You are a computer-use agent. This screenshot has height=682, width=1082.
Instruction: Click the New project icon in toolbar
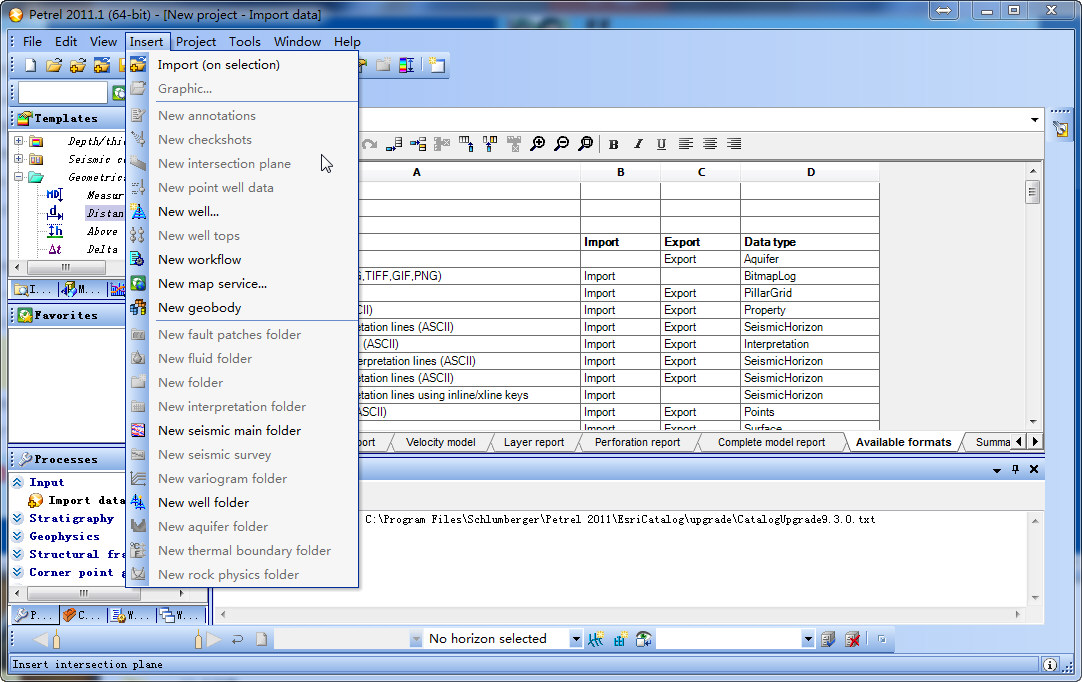click(x=30, y=65)
